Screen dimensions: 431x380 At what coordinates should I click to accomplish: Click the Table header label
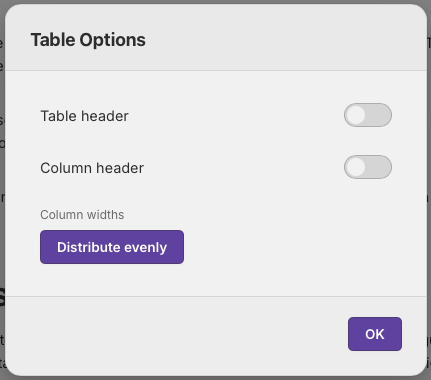click(x=84, y=116)
